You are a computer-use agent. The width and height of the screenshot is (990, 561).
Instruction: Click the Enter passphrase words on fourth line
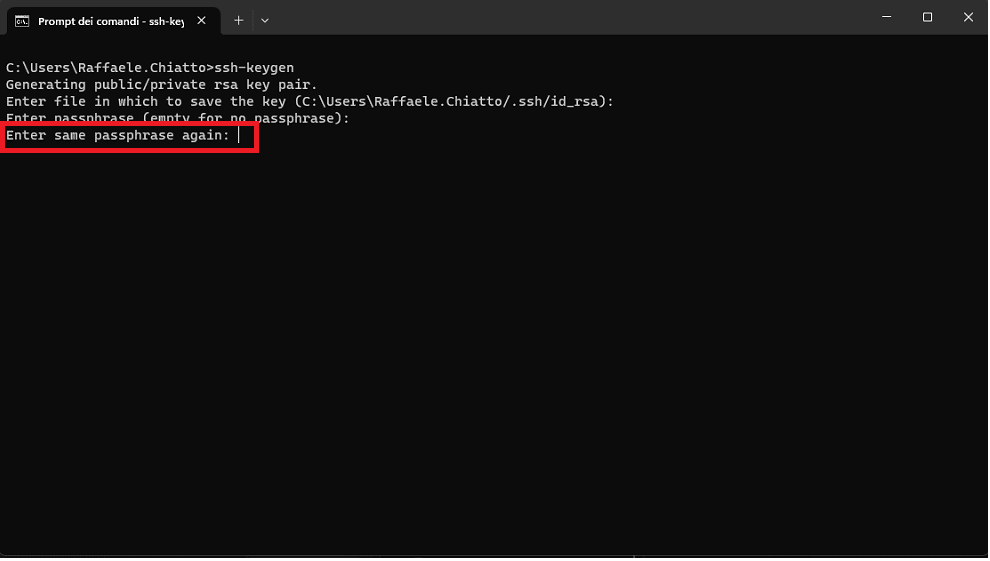pos(69,118)
